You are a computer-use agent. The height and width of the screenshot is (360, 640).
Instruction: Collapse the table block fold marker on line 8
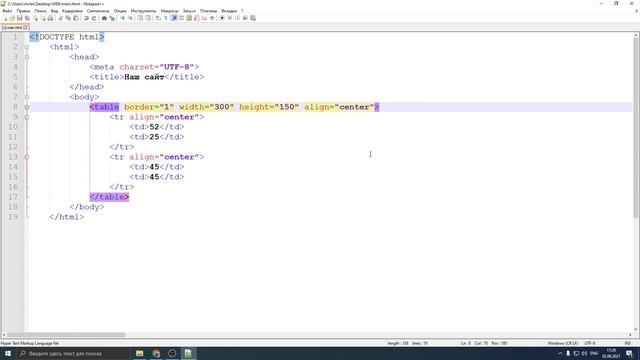[x=27, y=107]
